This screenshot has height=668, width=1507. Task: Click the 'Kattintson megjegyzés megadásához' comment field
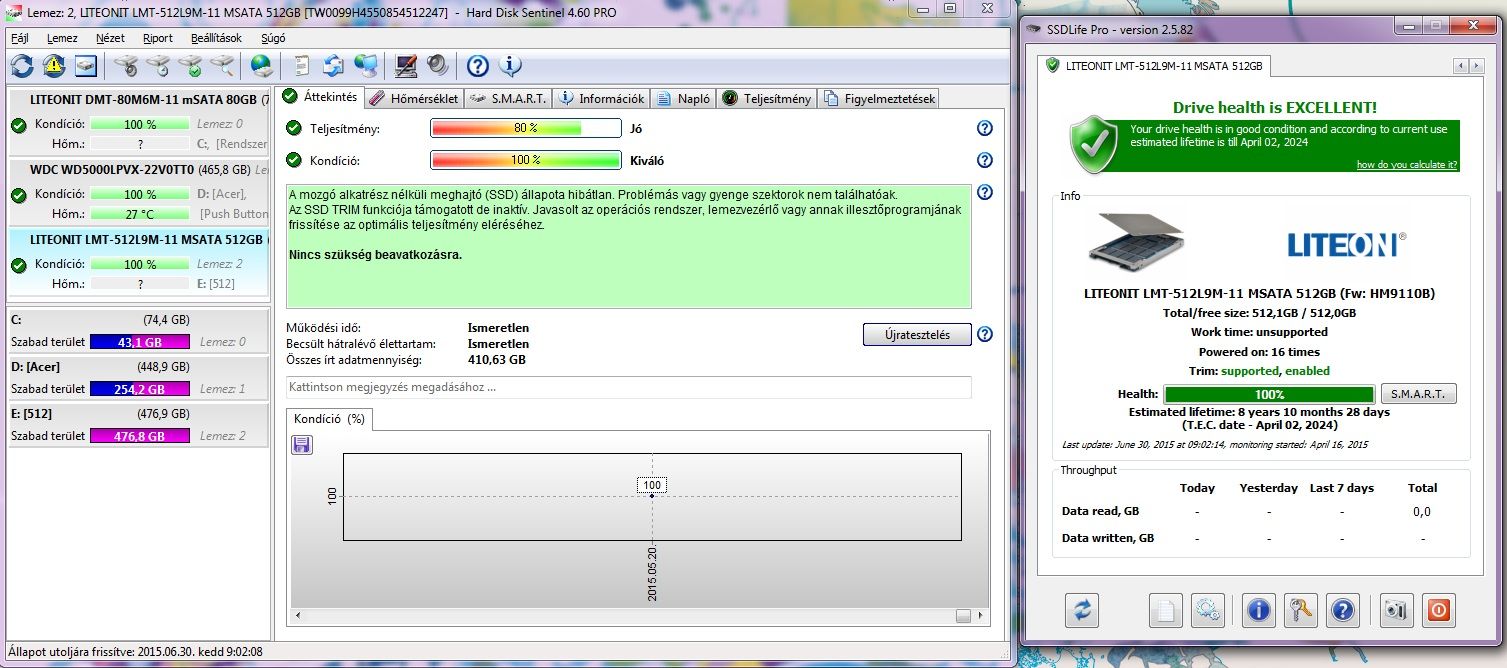click(628, 387)
